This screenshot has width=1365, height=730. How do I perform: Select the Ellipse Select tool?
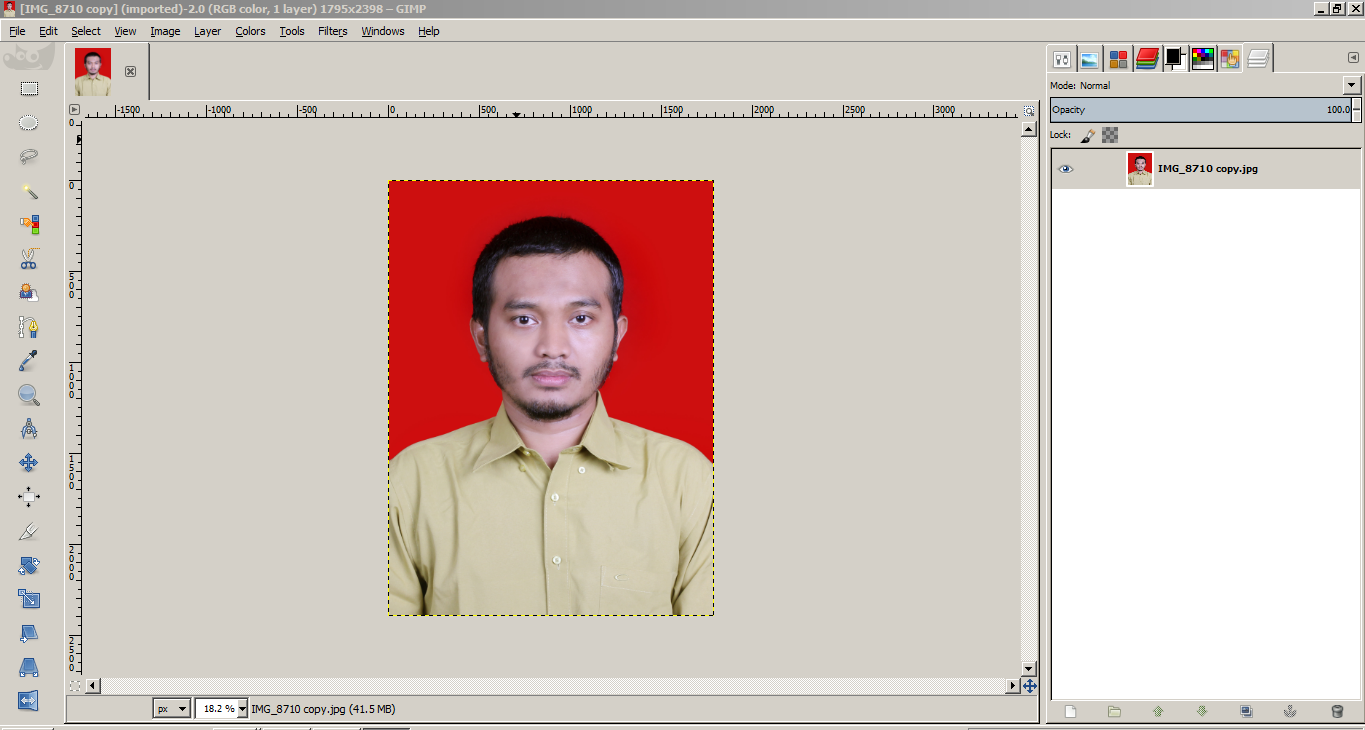pyautogui.click(x=29, y=123)
